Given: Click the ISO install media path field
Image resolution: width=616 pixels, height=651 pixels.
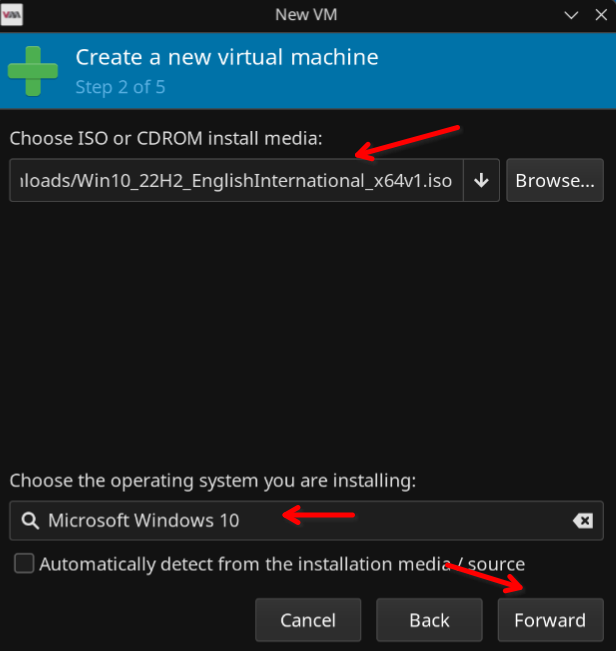Looking at the screenshot, I should [x=236, y=180].
